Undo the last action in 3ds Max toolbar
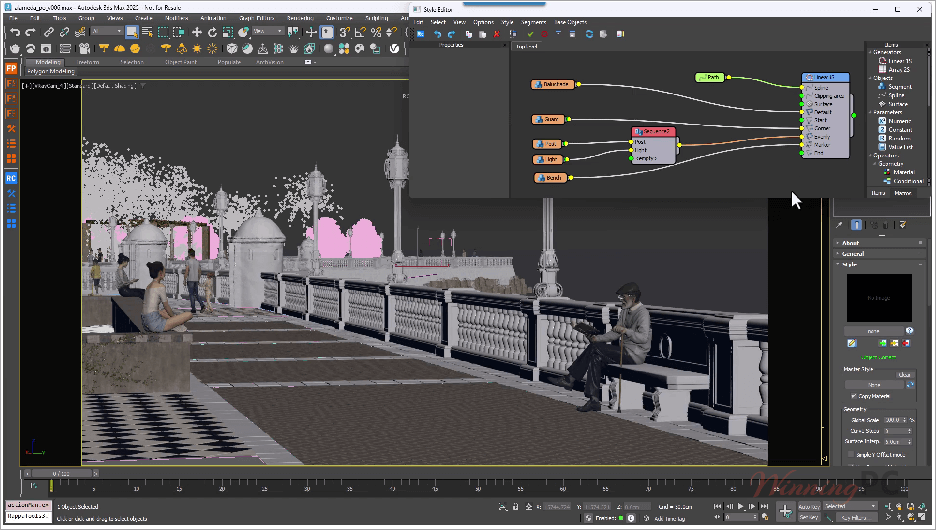The height and width of the screenshot is (530, 936). point(15,32)
